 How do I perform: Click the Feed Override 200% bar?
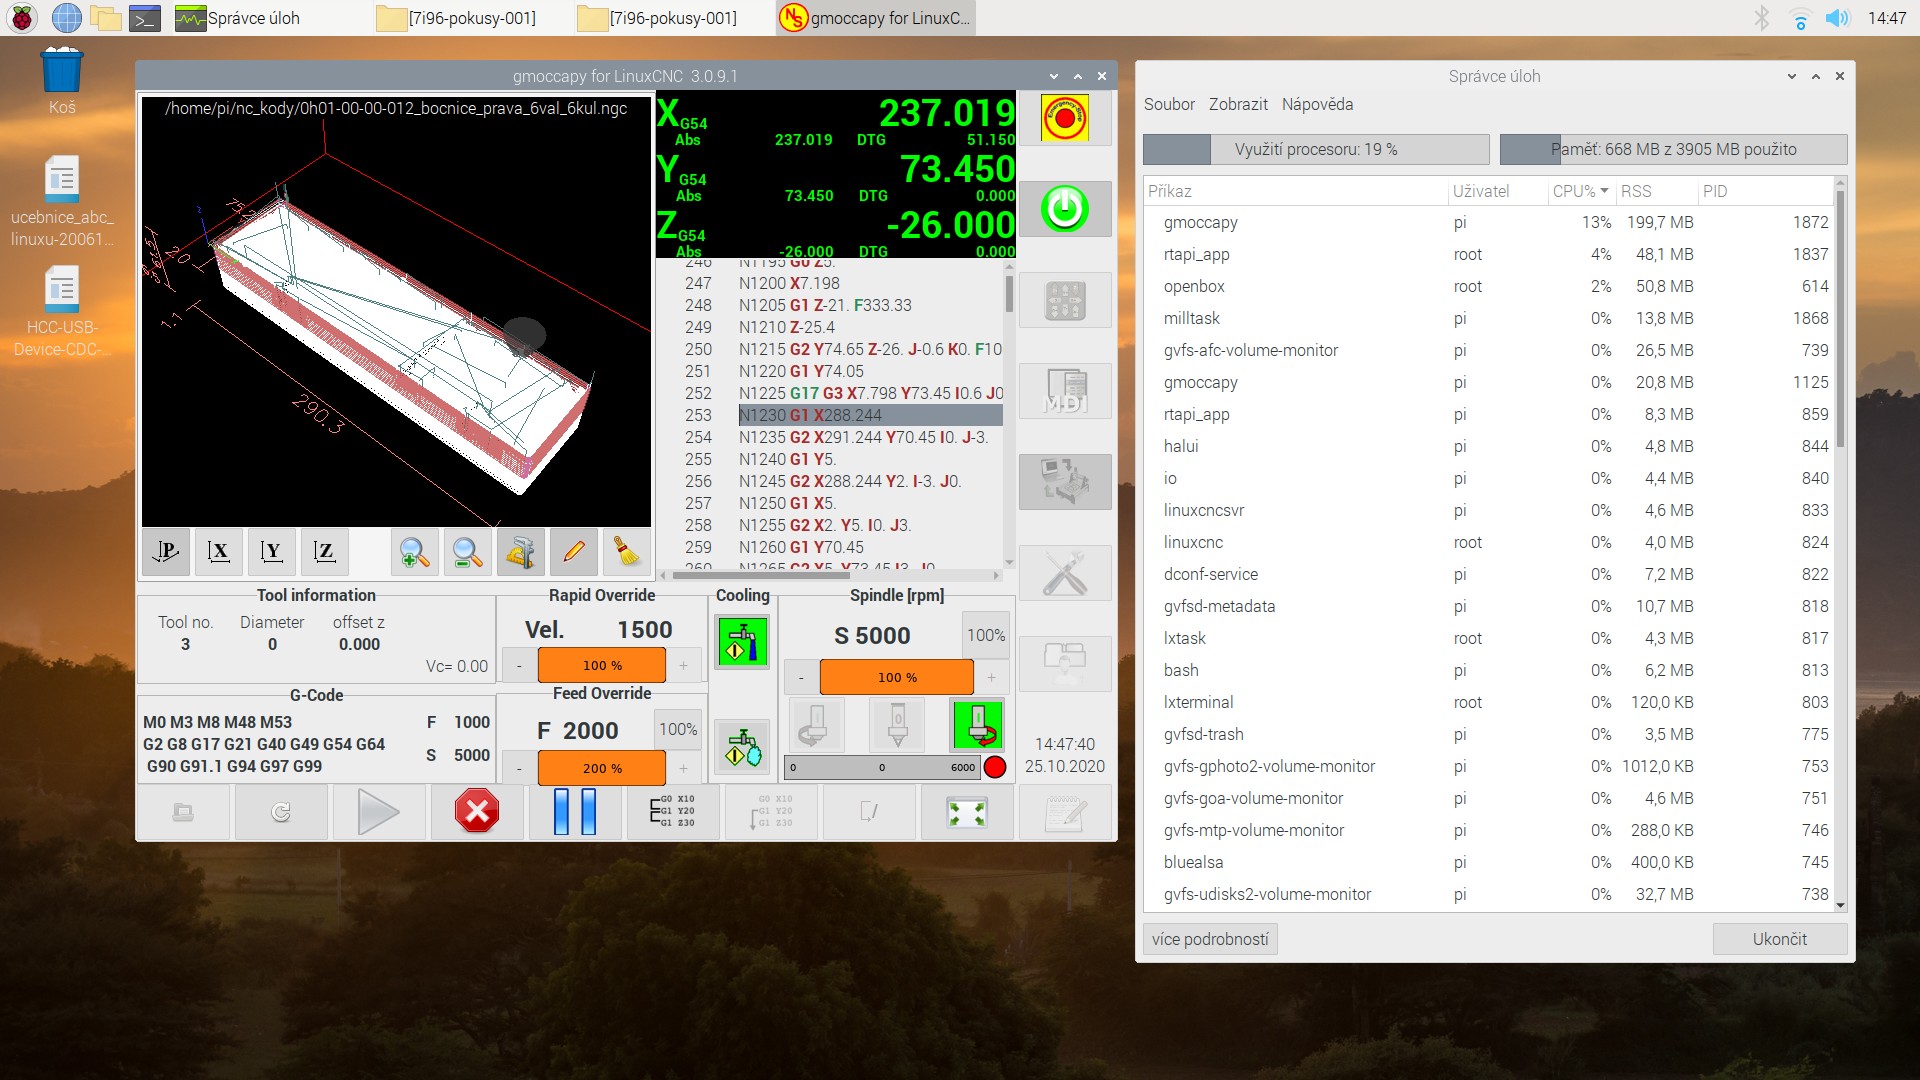[602, 768]
